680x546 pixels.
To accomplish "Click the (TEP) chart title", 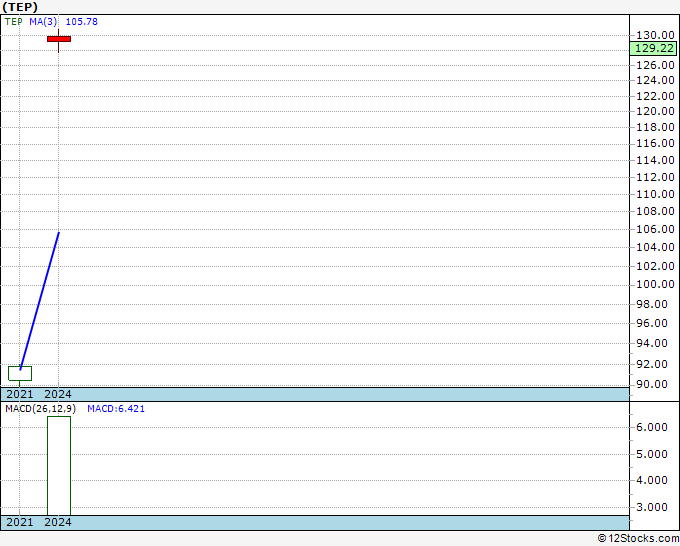I will 21,6.
